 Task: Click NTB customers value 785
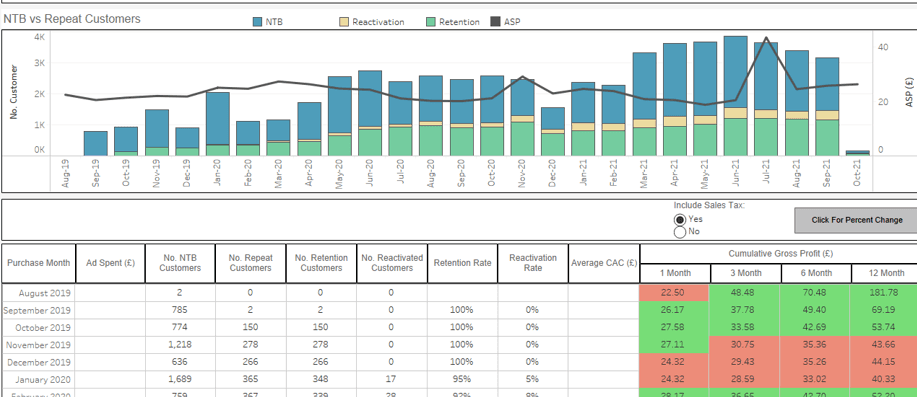coord(180,310)
